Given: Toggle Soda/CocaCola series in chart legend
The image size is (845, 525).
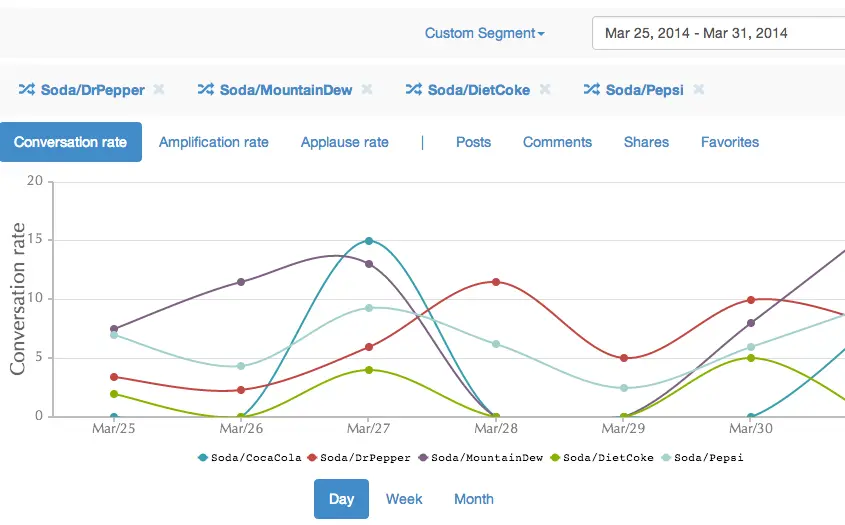Looking at the screenshot, I should pyautogui.click(x=252, y=457).
